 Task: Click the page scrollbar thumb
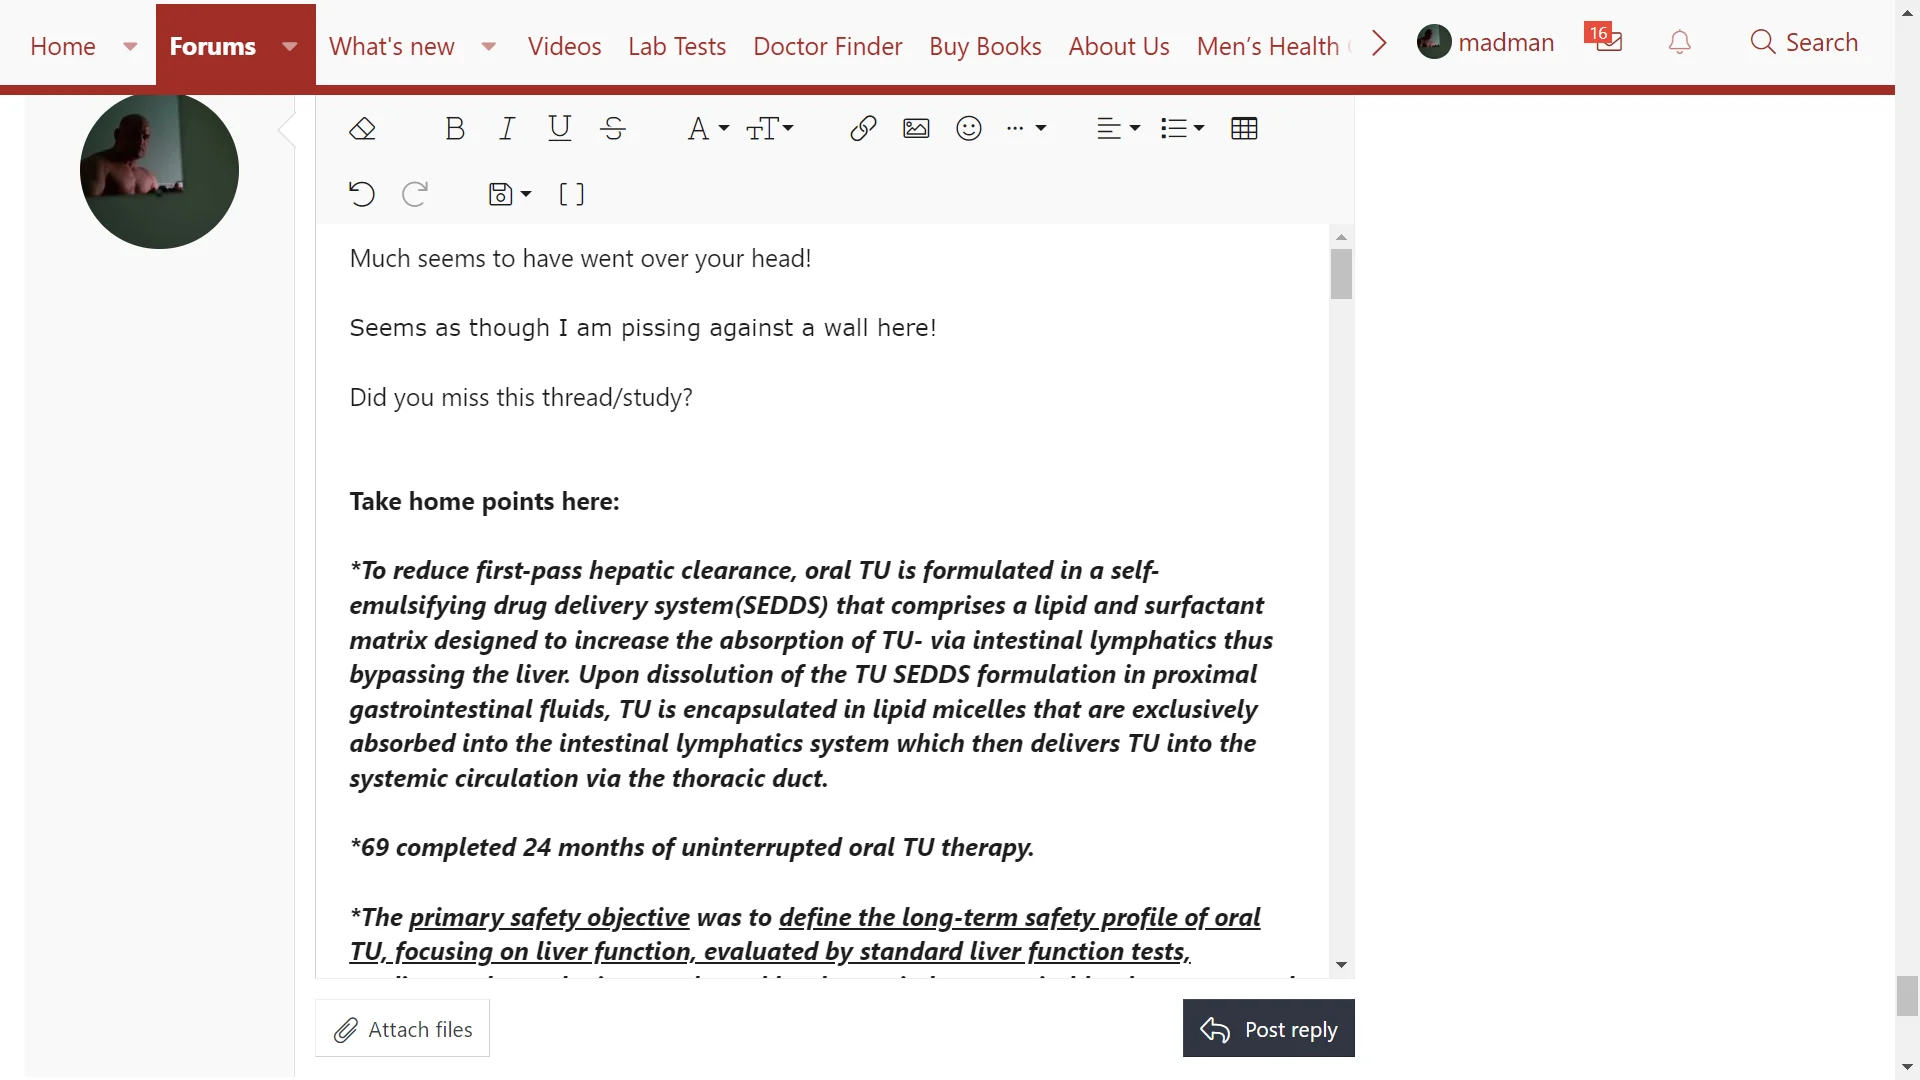coord(1907,996)
